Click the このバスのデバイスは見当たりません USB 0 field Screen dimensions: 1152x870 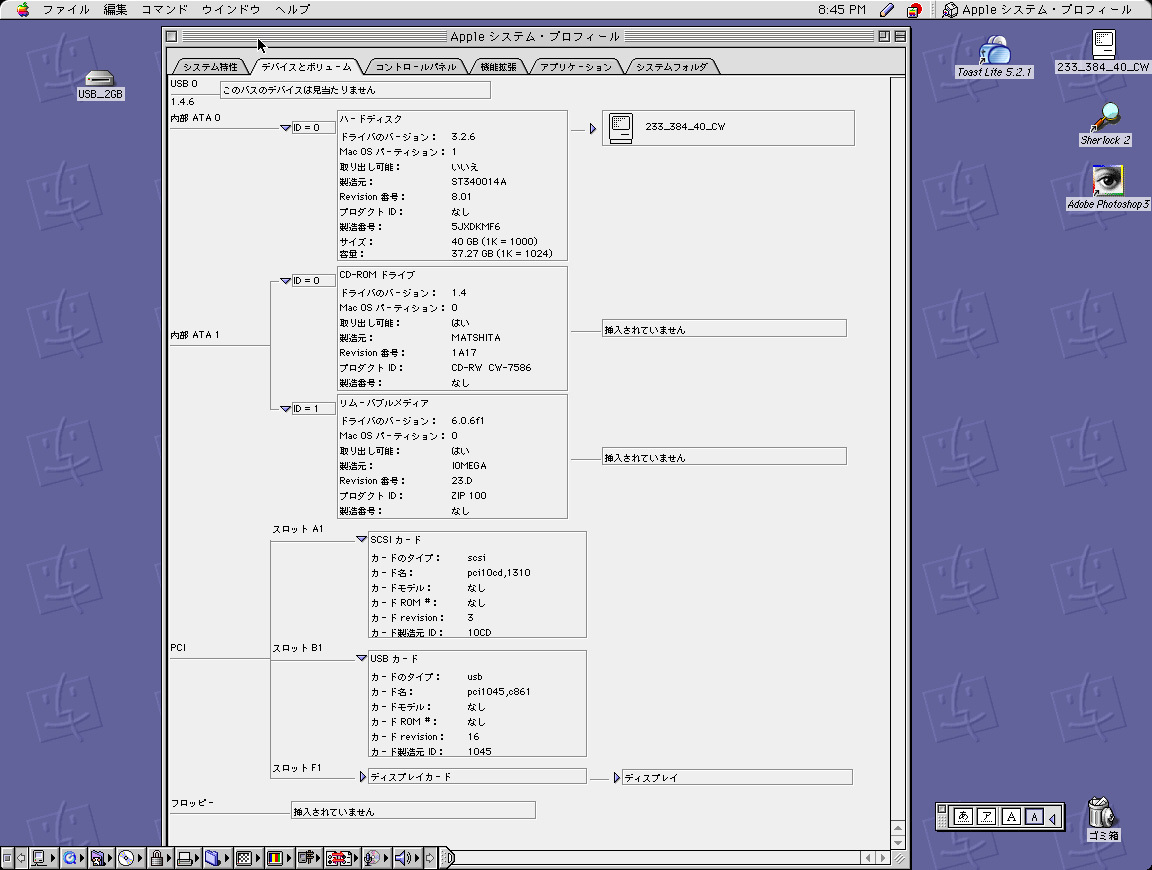pos(355,90)
